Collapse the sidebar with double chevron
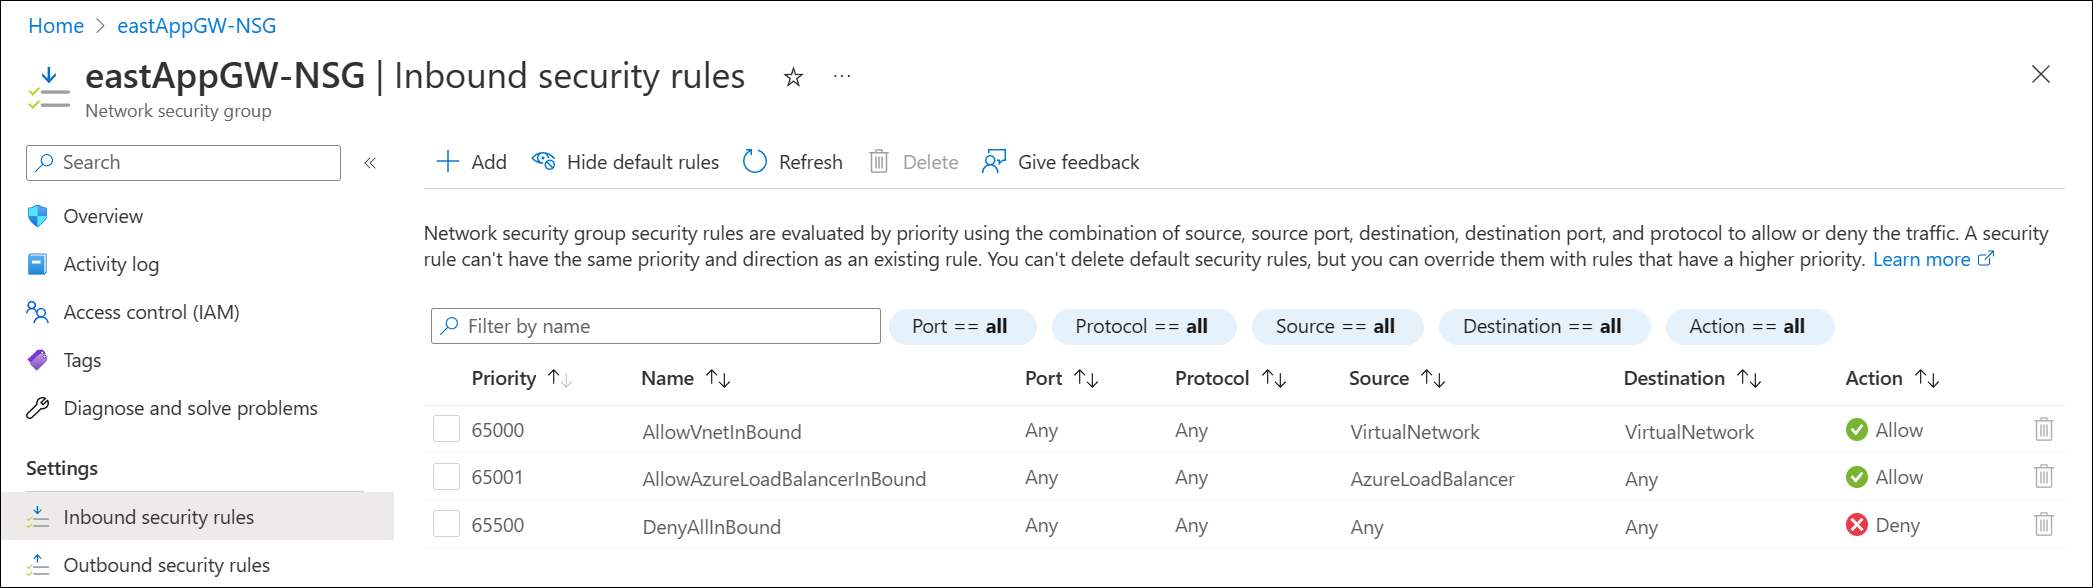Viewport: 2093px width, 588px height. pyautogui.click(x=370, y=163)
